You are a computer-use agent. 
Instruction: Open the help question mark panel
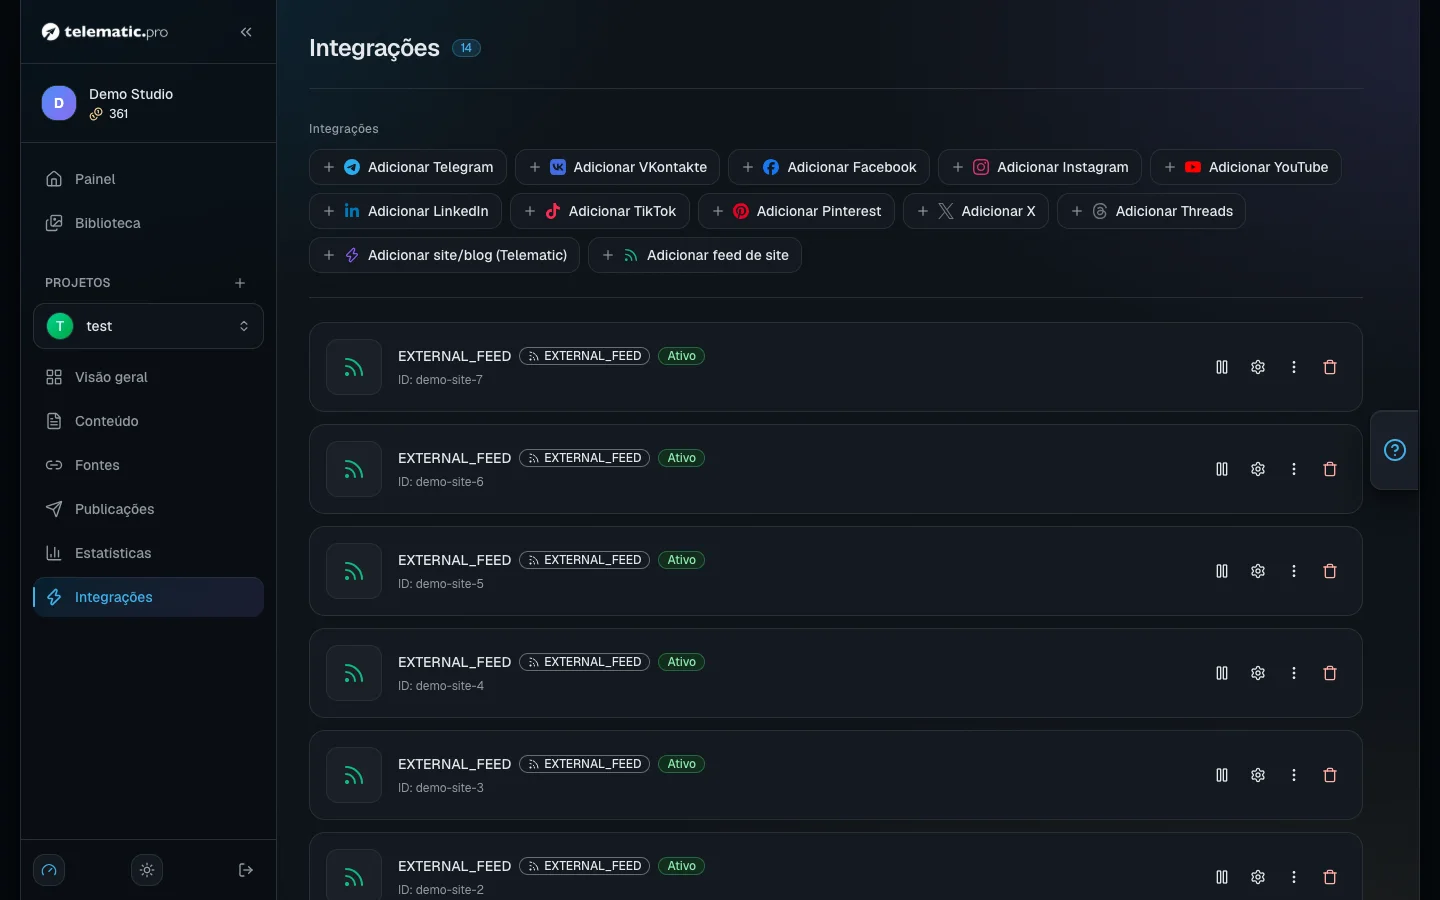[1395, 450]
